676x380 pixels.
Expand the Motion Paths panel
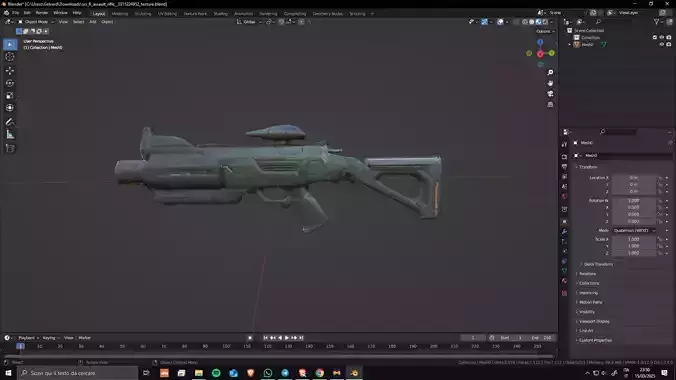(591, 302)
